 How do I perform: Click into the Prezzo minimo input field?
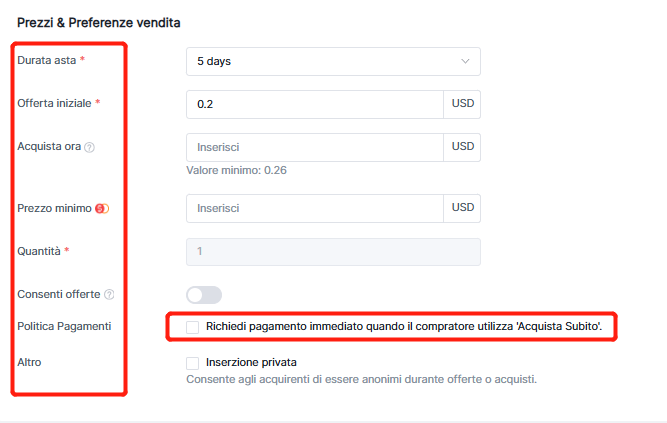tap(314, 208)
